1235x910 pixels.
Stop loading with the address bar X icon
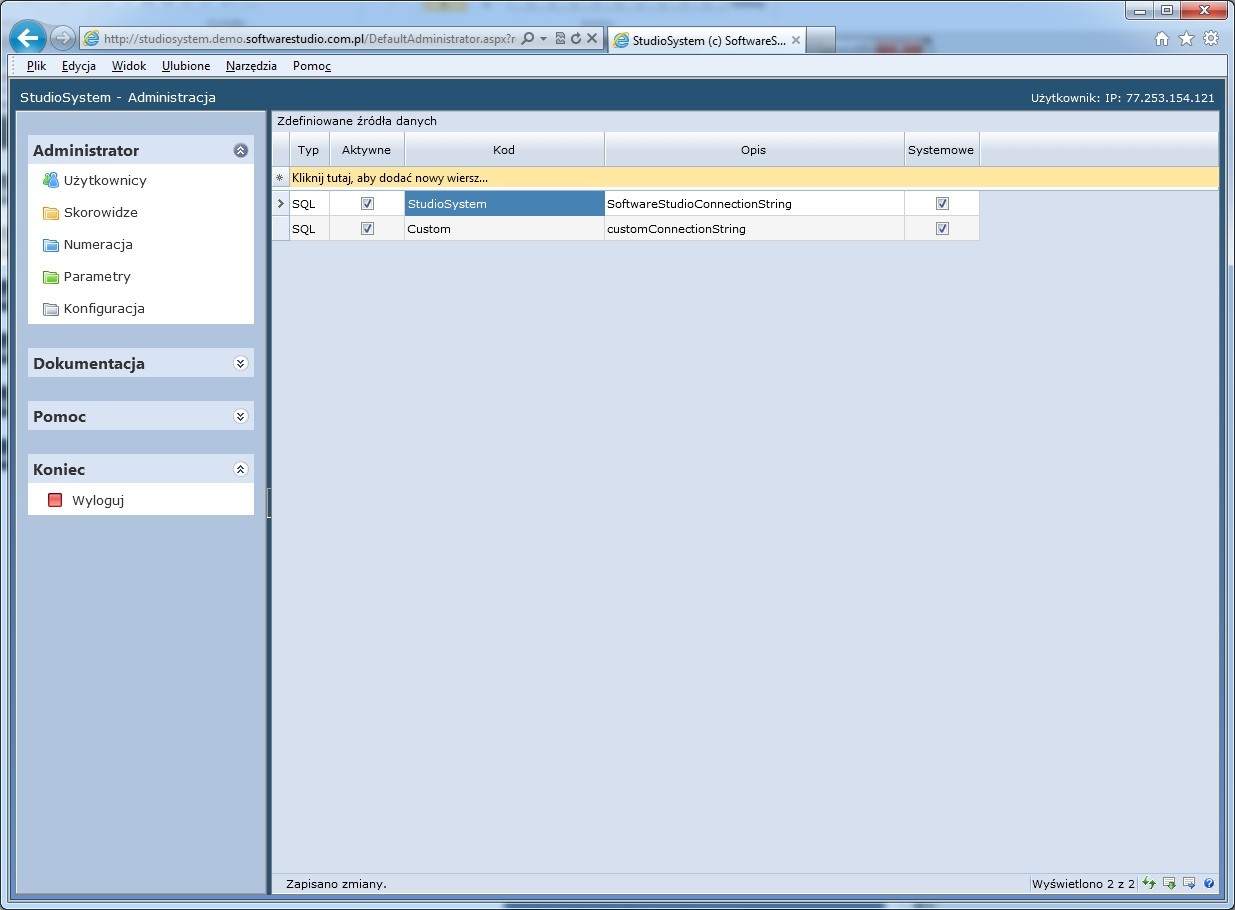(592, 38)
